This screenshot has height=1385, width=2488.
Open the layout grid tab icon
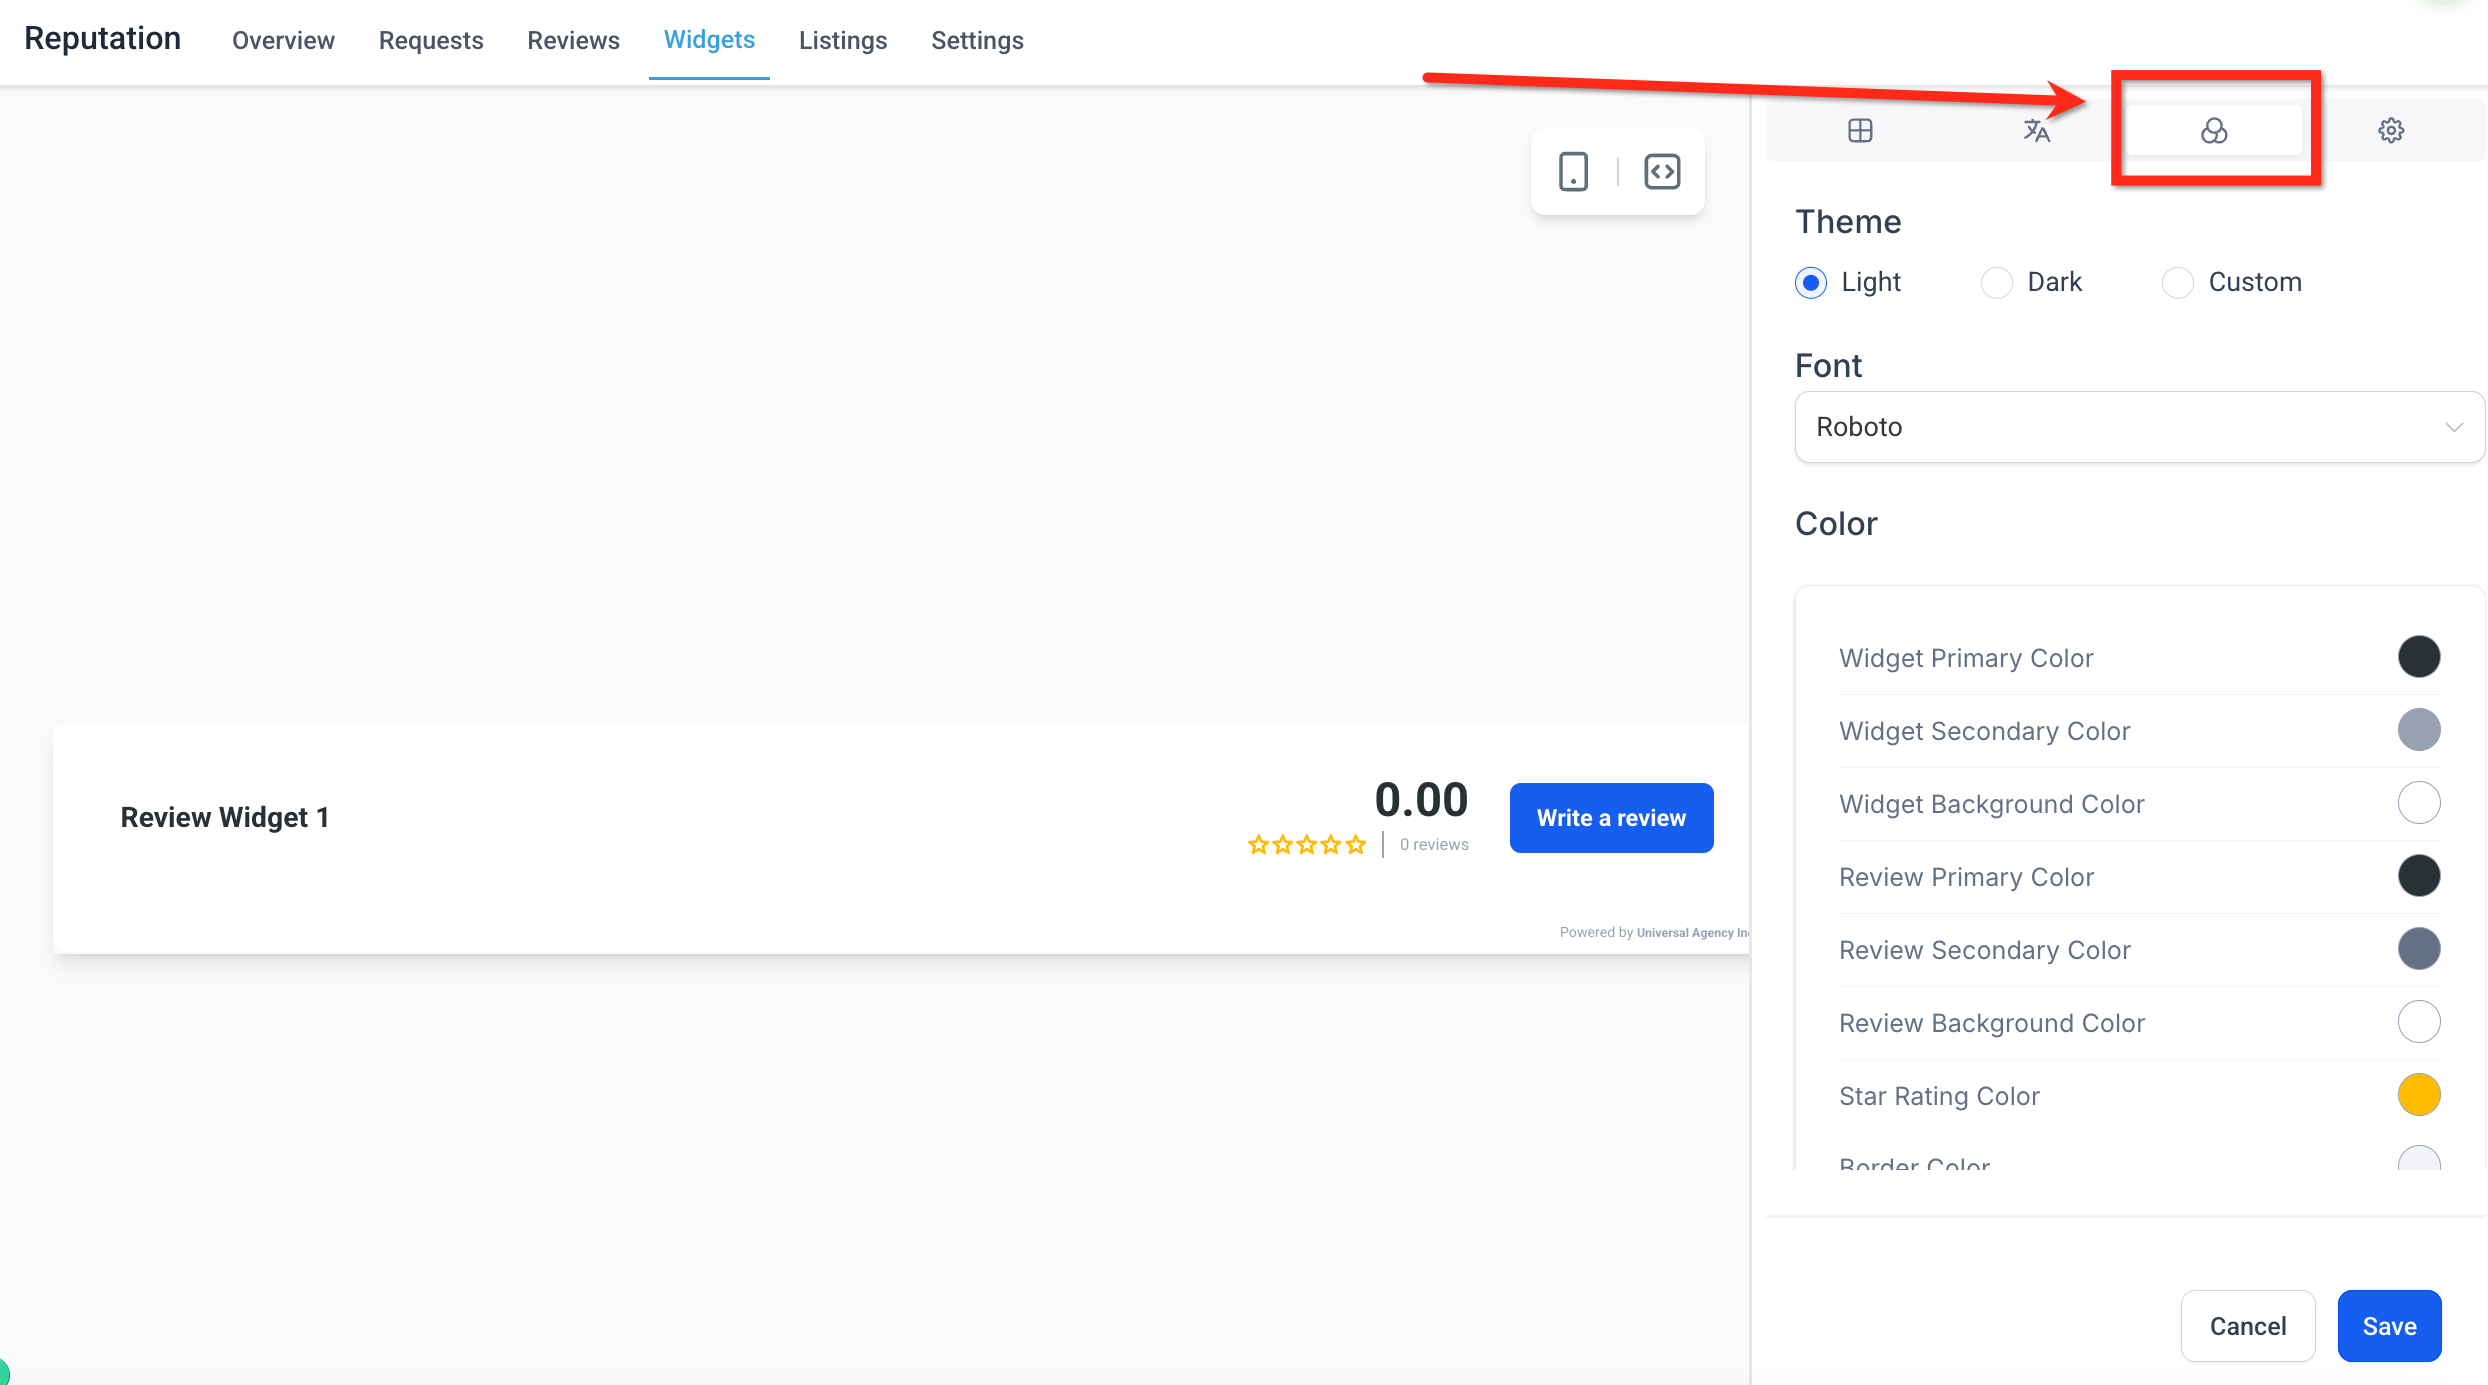point(1860,131)
